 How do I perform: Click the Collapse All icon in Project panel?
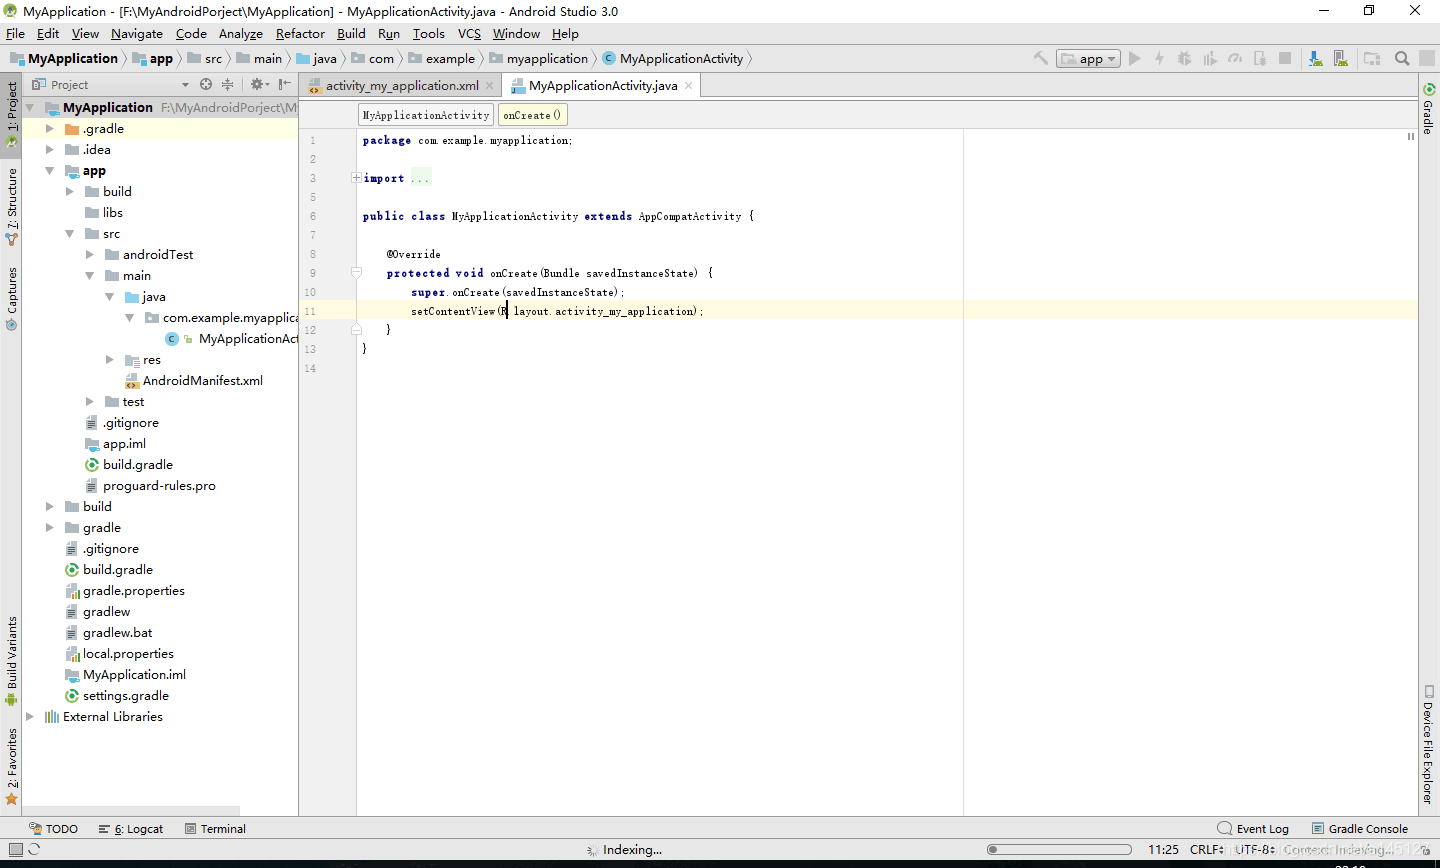227,85
